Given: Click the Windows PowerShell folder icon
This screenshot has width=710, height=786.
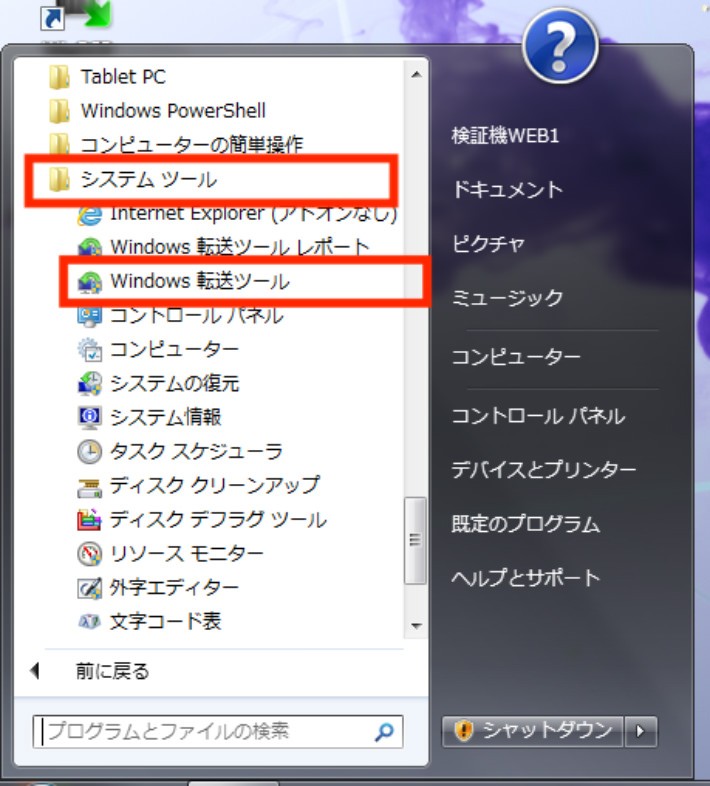Looking at the screenshot, I should 60,111.
